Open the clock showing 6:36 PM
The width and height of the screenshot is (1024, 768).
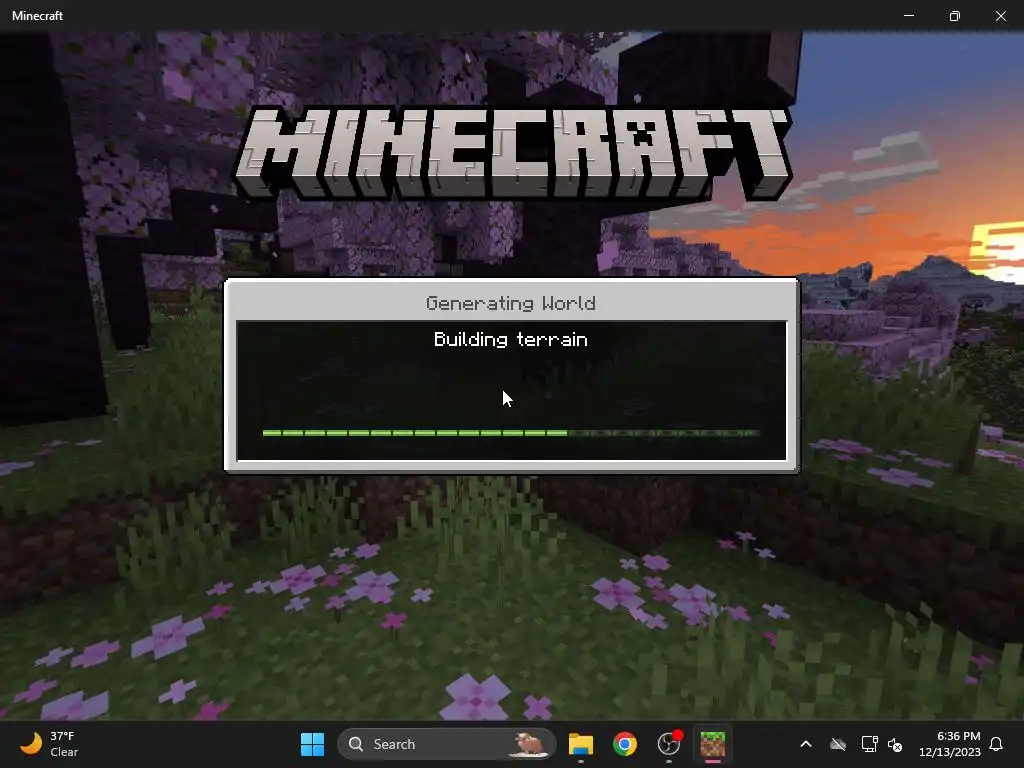(950, 744)
